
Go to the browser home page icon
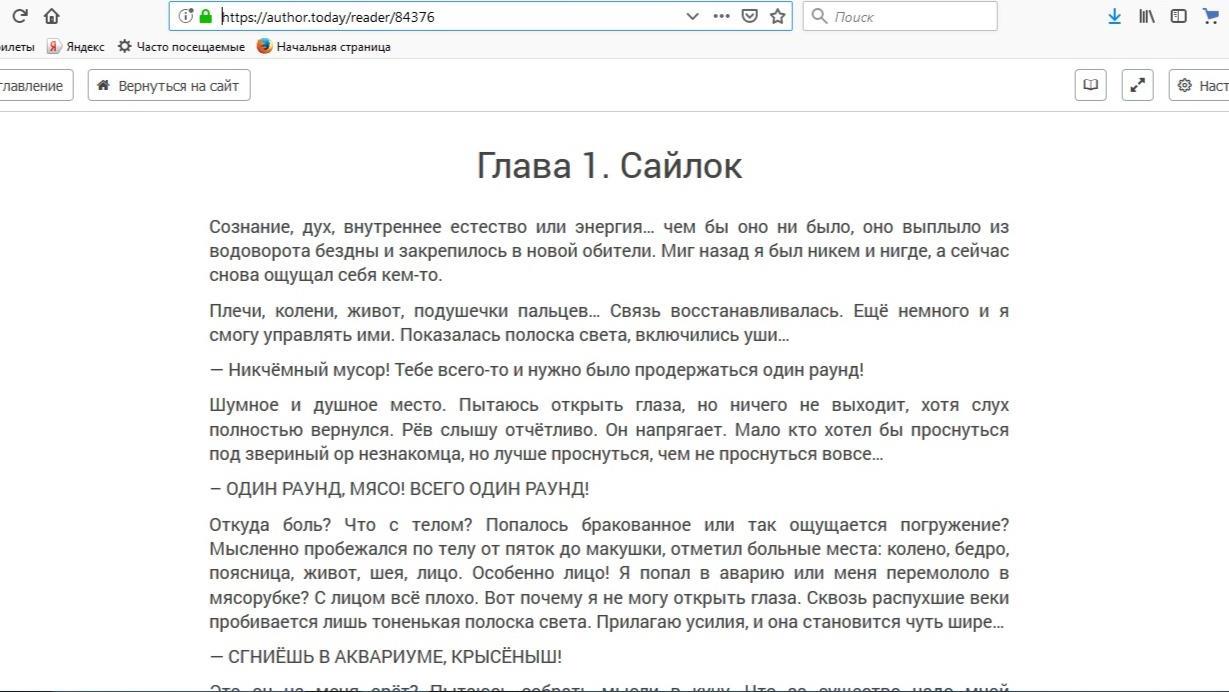[52, 16]
